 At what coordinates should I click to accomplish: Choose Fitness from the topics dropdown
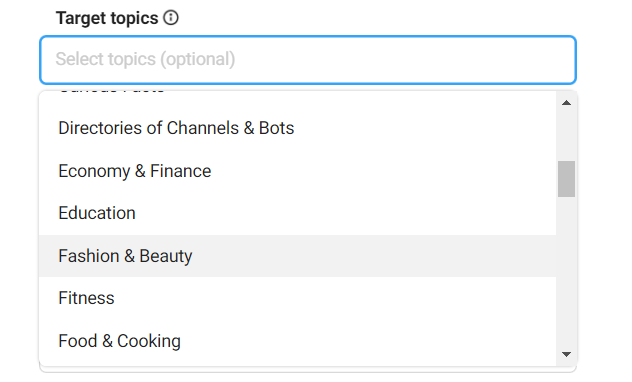(297, 298)
